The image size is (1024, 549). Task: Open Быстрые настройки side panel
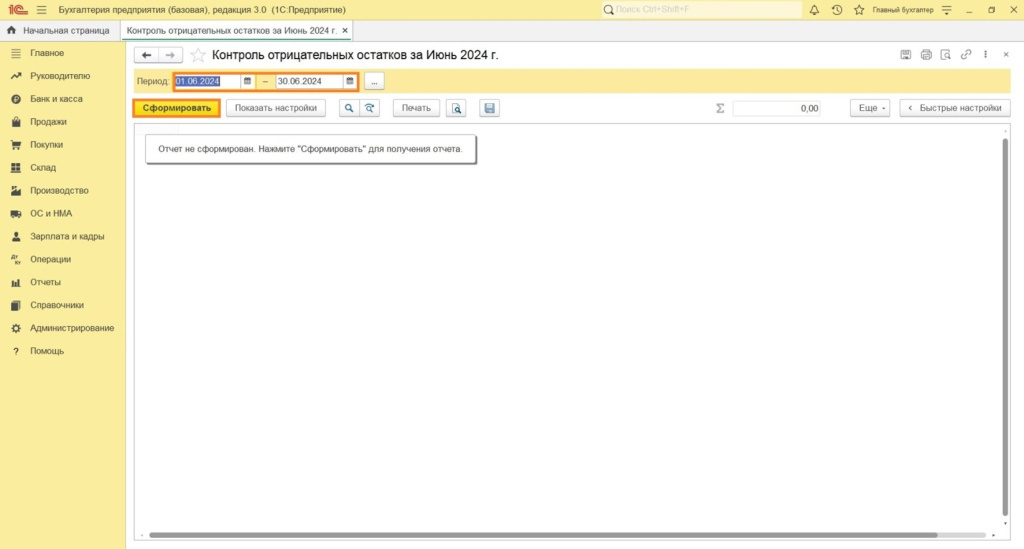954,108
